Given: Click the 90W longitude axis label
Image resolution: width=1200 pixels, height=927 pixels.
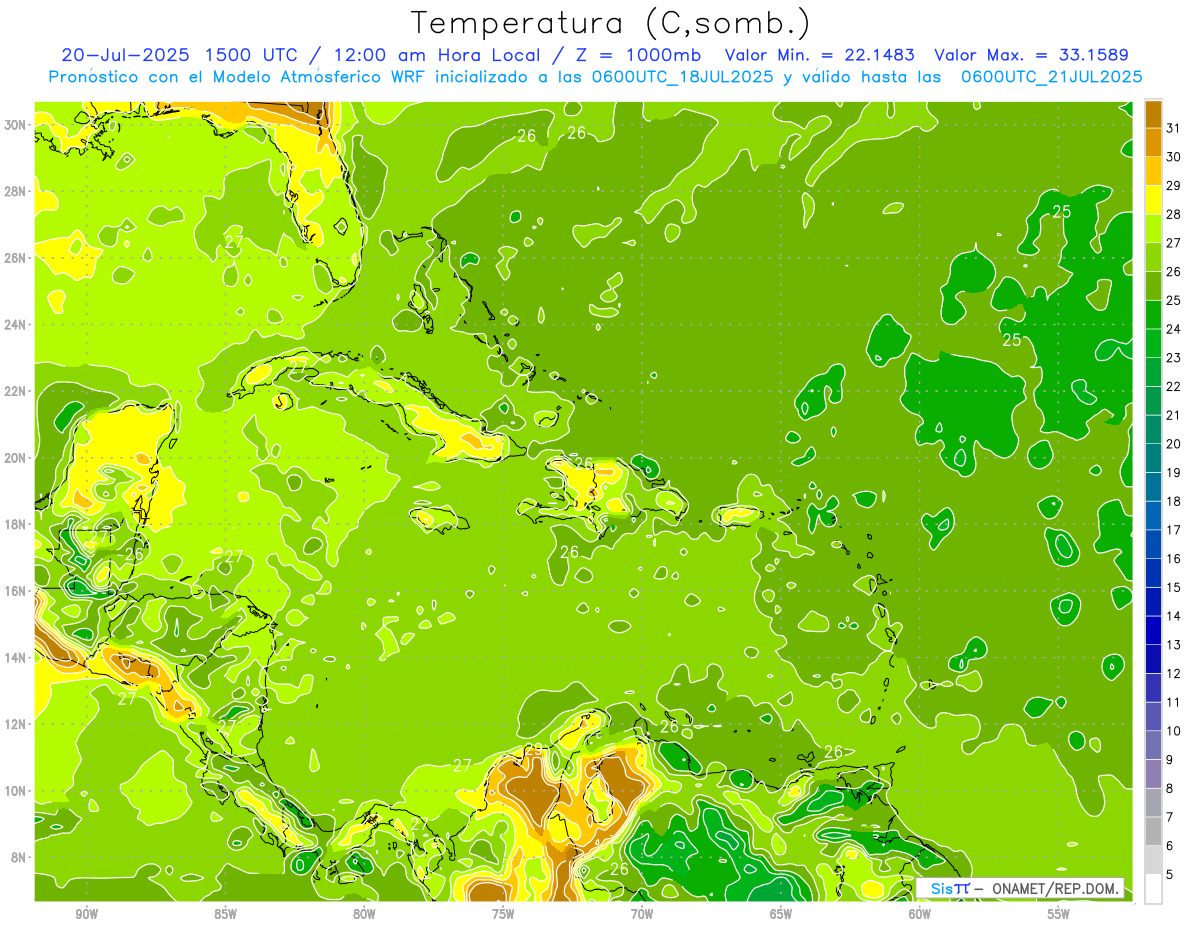Looking at the screenshot, I should click(87, 914).
